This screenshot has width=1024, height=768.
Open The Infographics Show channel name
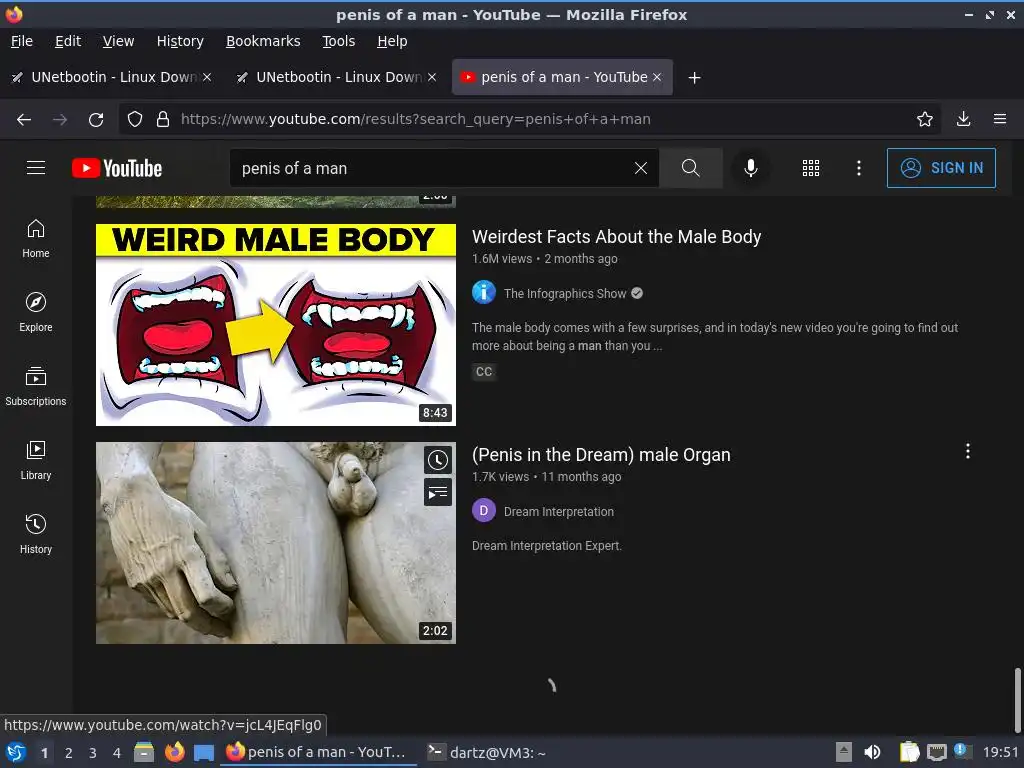coord(565,293)
